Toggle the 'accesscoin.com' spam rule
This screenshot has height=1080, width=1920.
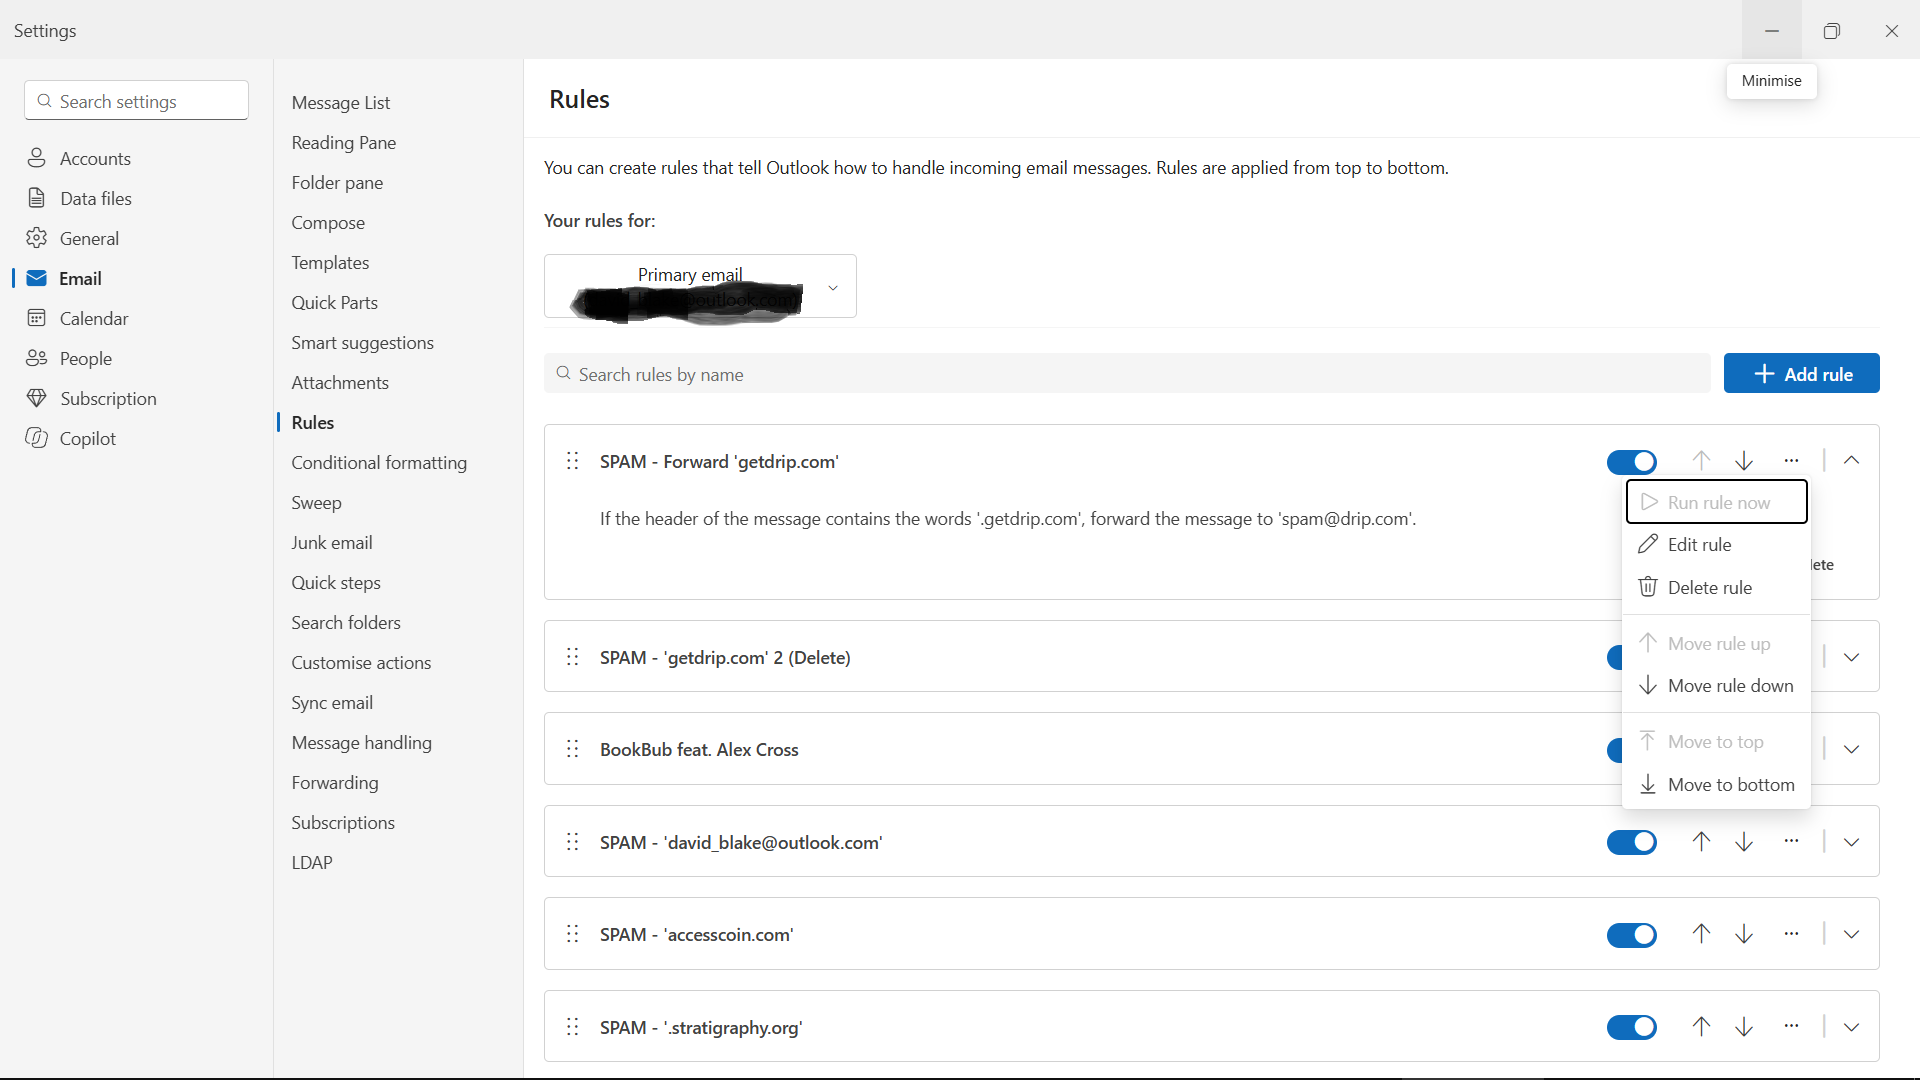pyautogui.click(x=1631, y=935)
